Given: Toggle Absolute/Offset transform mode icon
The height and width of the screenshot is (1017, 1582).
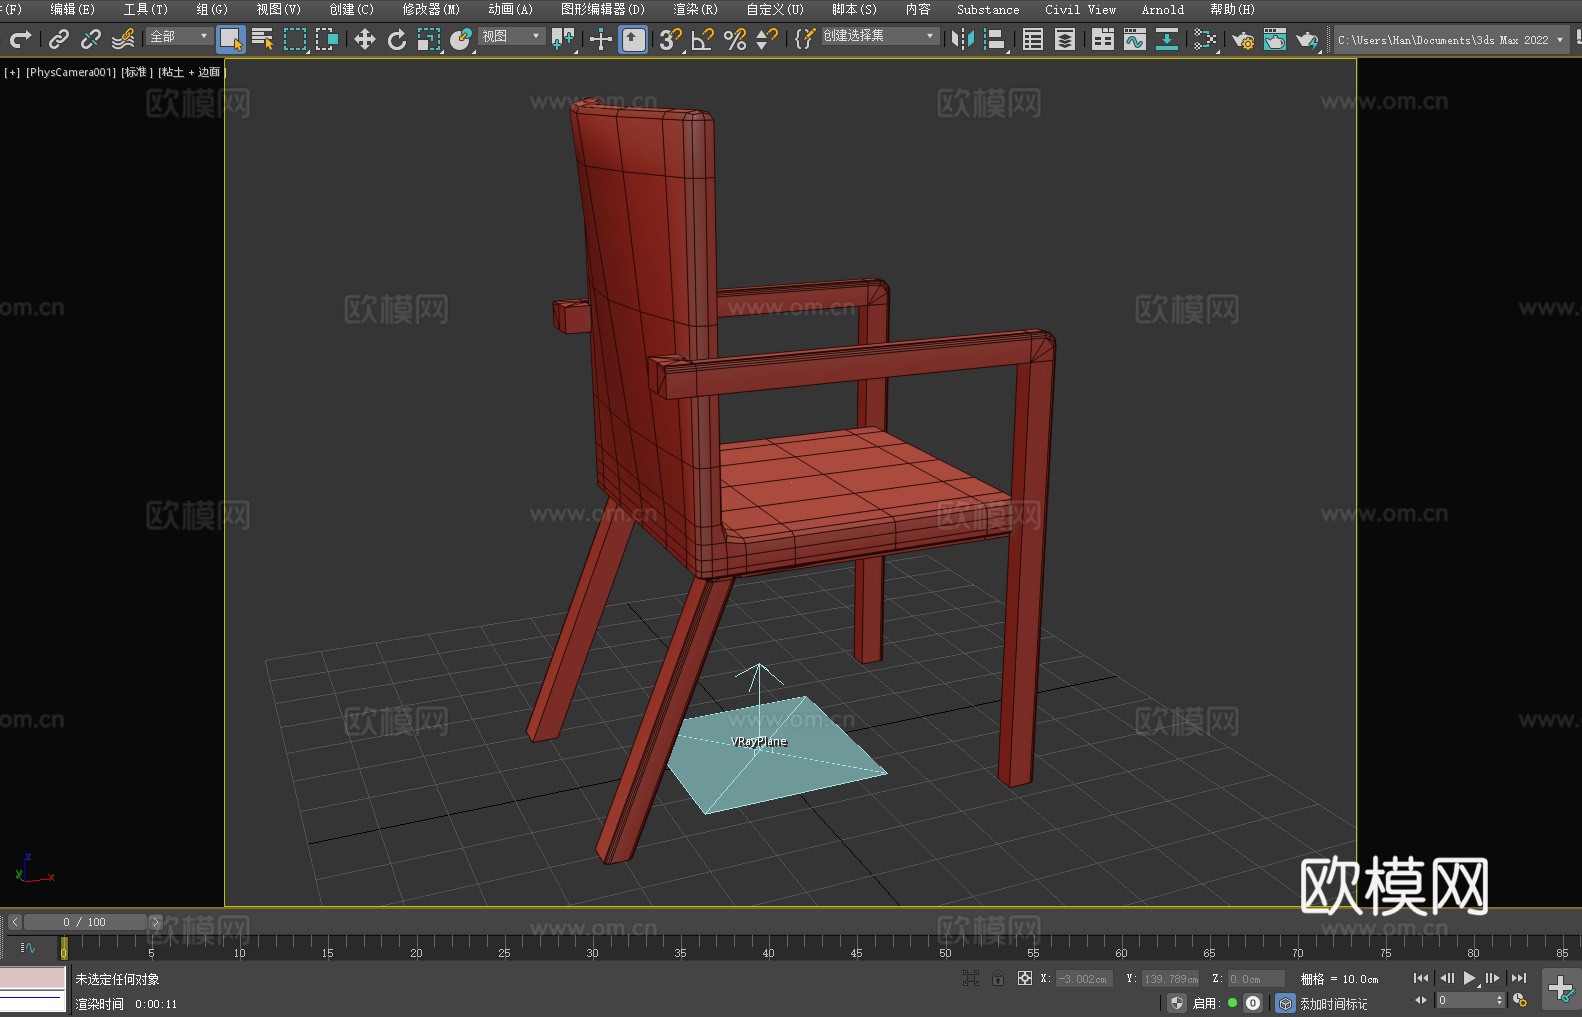Looking at the screenshot, I should click(x=1025, y=978).
